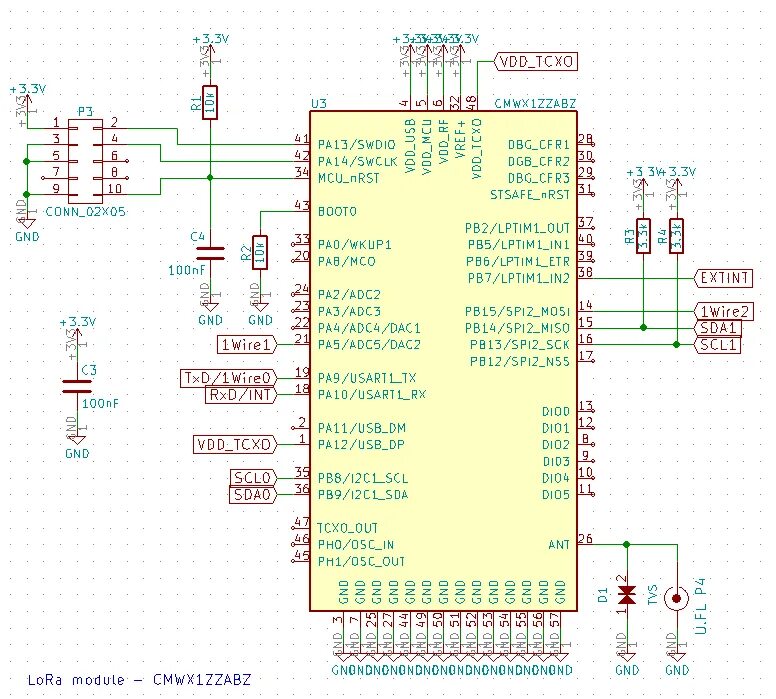Click the EXTINT global label
The image size is (776, 699).
pos(724,278)
